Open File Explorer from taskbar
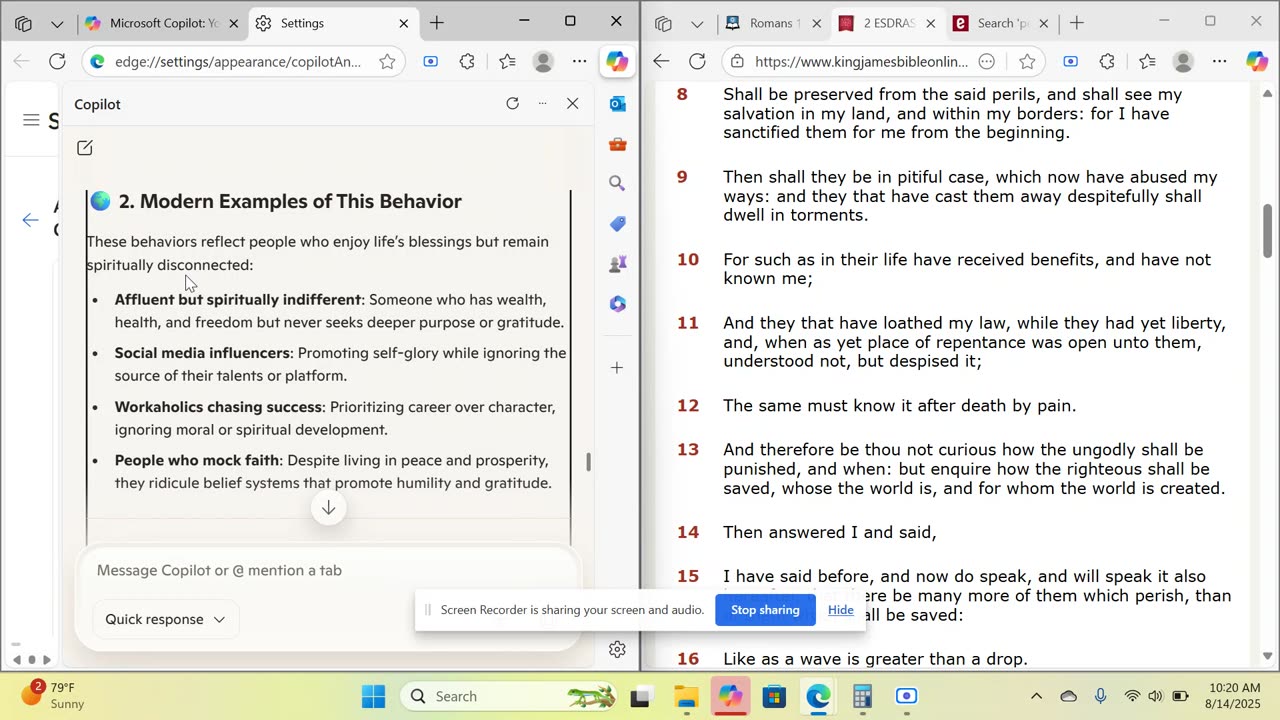 (x=686, y=696)
